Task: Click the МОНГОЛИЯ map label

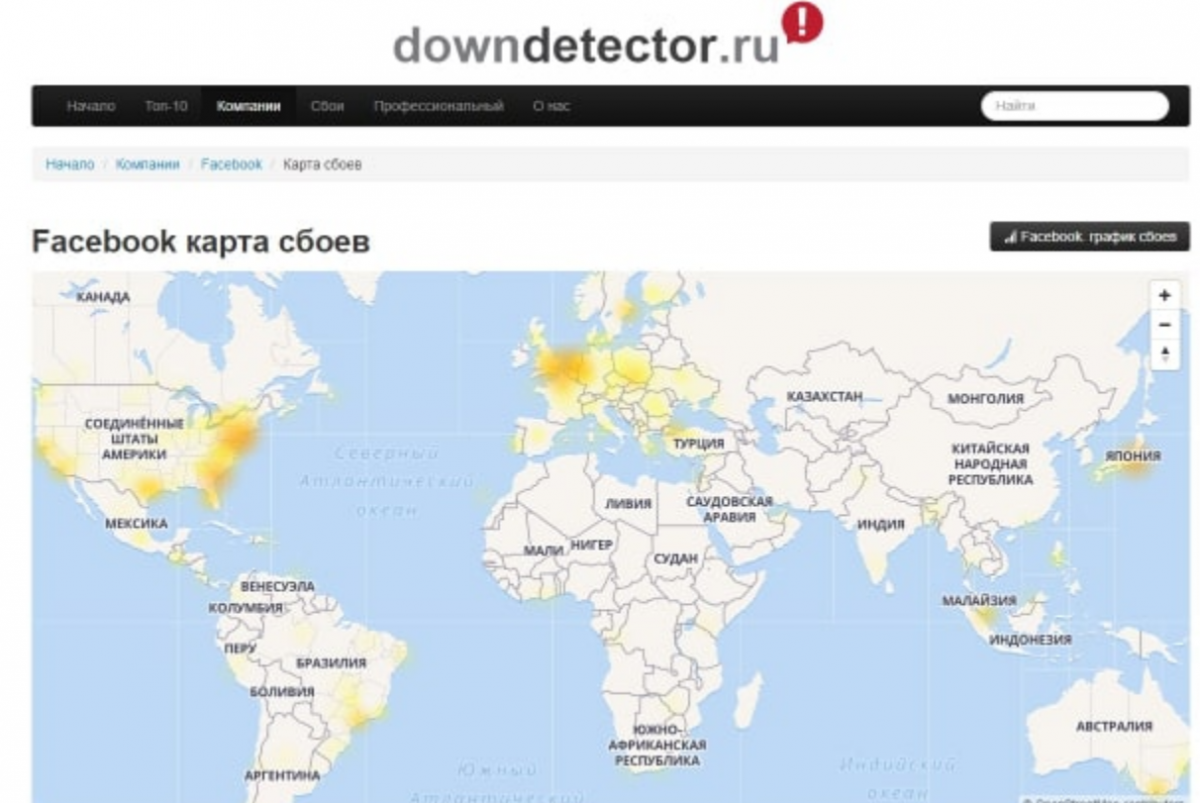Action: (985, 399)
